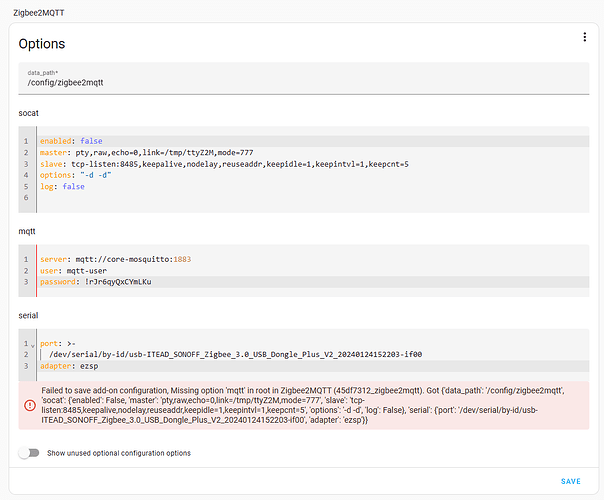Screen dimensions: 604x500
Task: Toggle Show unused optional configuration options
Action: pos(29,453)
